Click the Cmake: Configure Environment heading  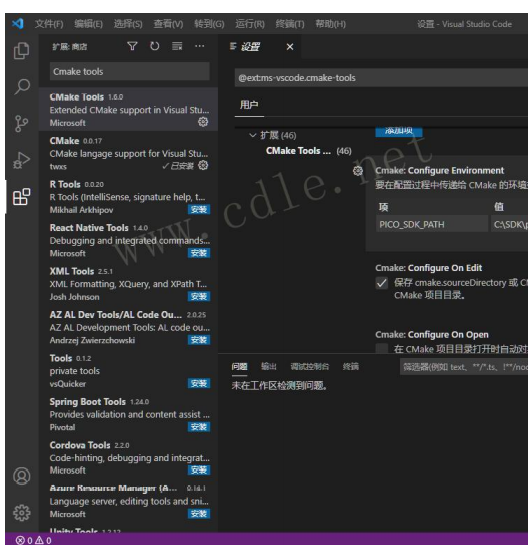point(439,170)
